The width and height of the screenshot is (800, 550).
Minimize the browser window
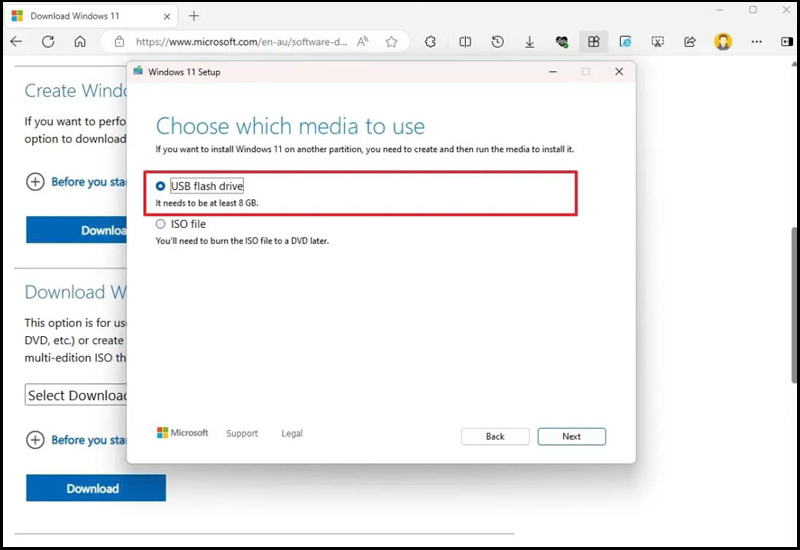[x=720, y=10]
